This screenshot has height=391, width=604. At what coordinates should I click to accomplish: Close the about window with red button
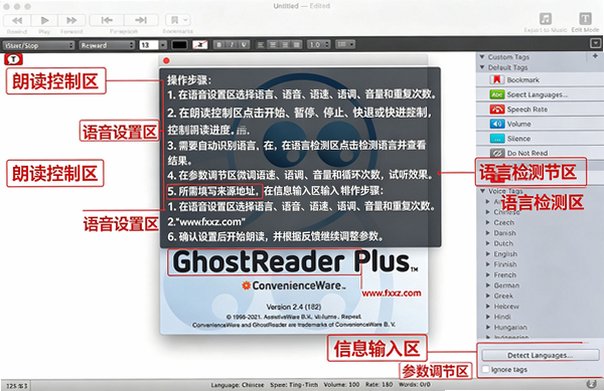[x=166, y=60]
